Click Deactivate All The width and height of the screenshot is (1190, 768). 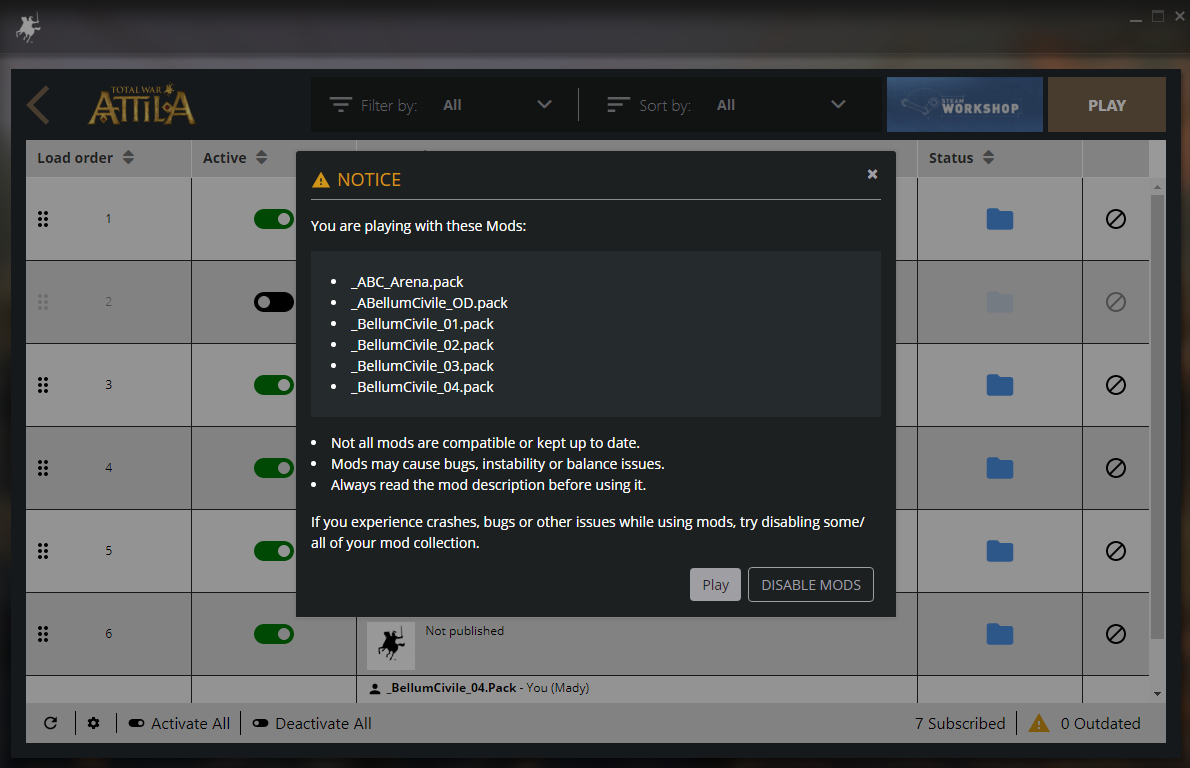(312, 723)
